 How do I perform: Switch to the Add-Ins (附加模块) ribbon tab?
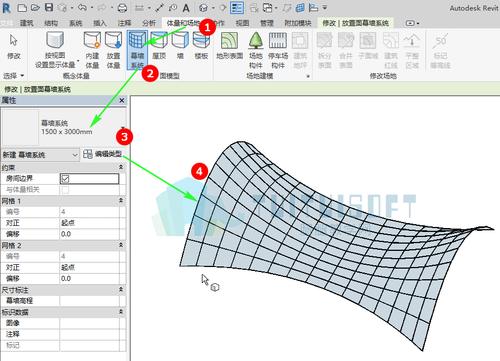pos(298,23)
